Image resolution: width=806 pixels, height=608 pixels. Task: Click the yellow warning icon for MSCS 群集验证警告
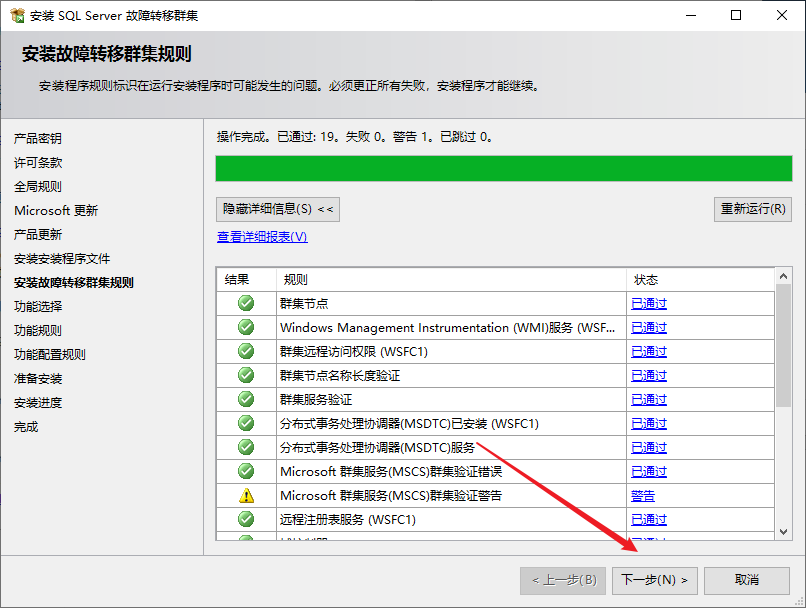coord(245,496)
